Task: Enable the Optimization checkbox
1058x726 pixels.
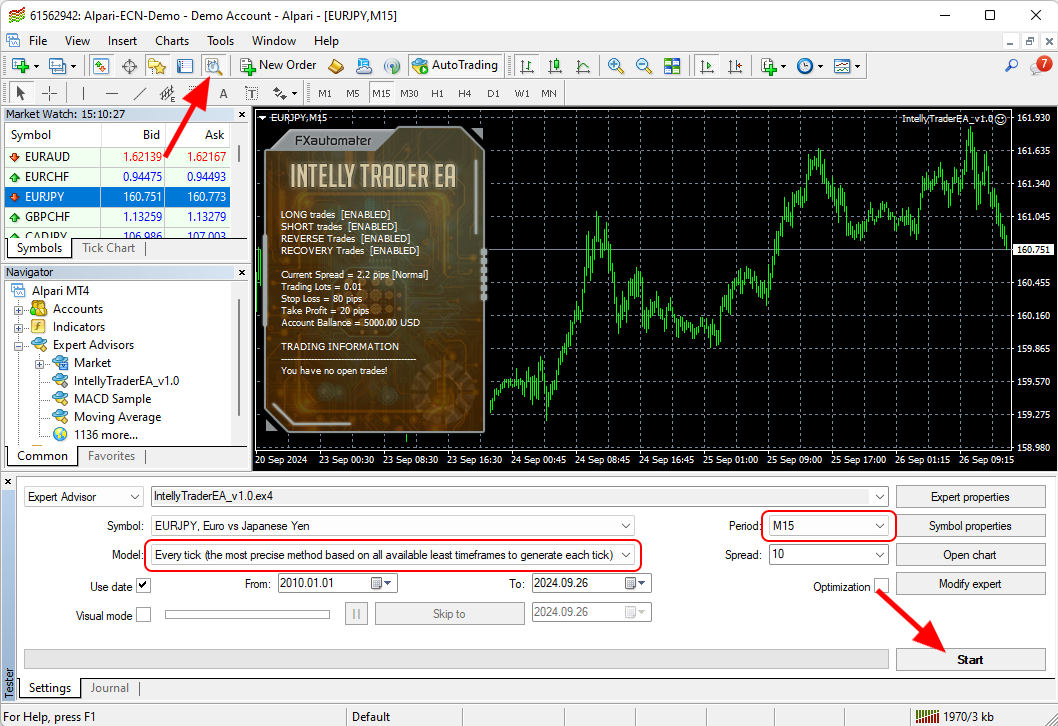Action: click(881, 586)
